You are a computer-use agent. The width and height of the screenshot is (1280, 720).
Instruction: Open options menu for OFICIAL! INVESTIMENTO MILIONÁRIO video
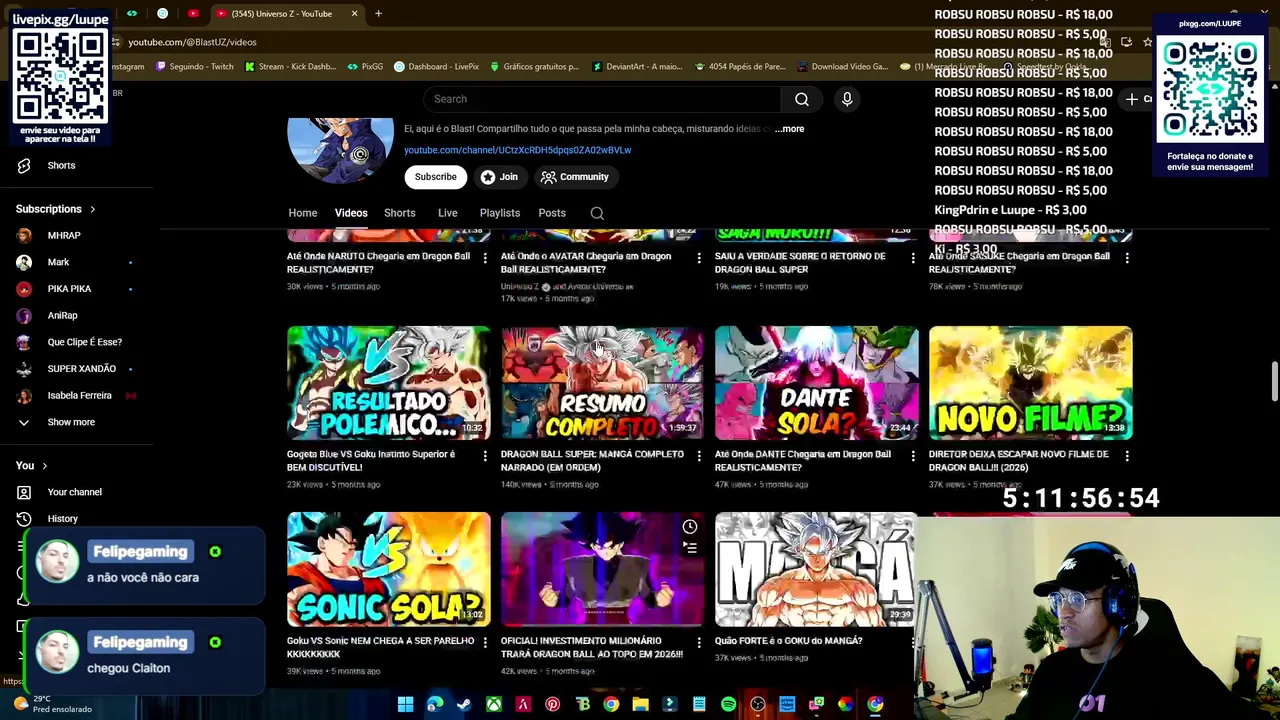click(x=699, y=642)
